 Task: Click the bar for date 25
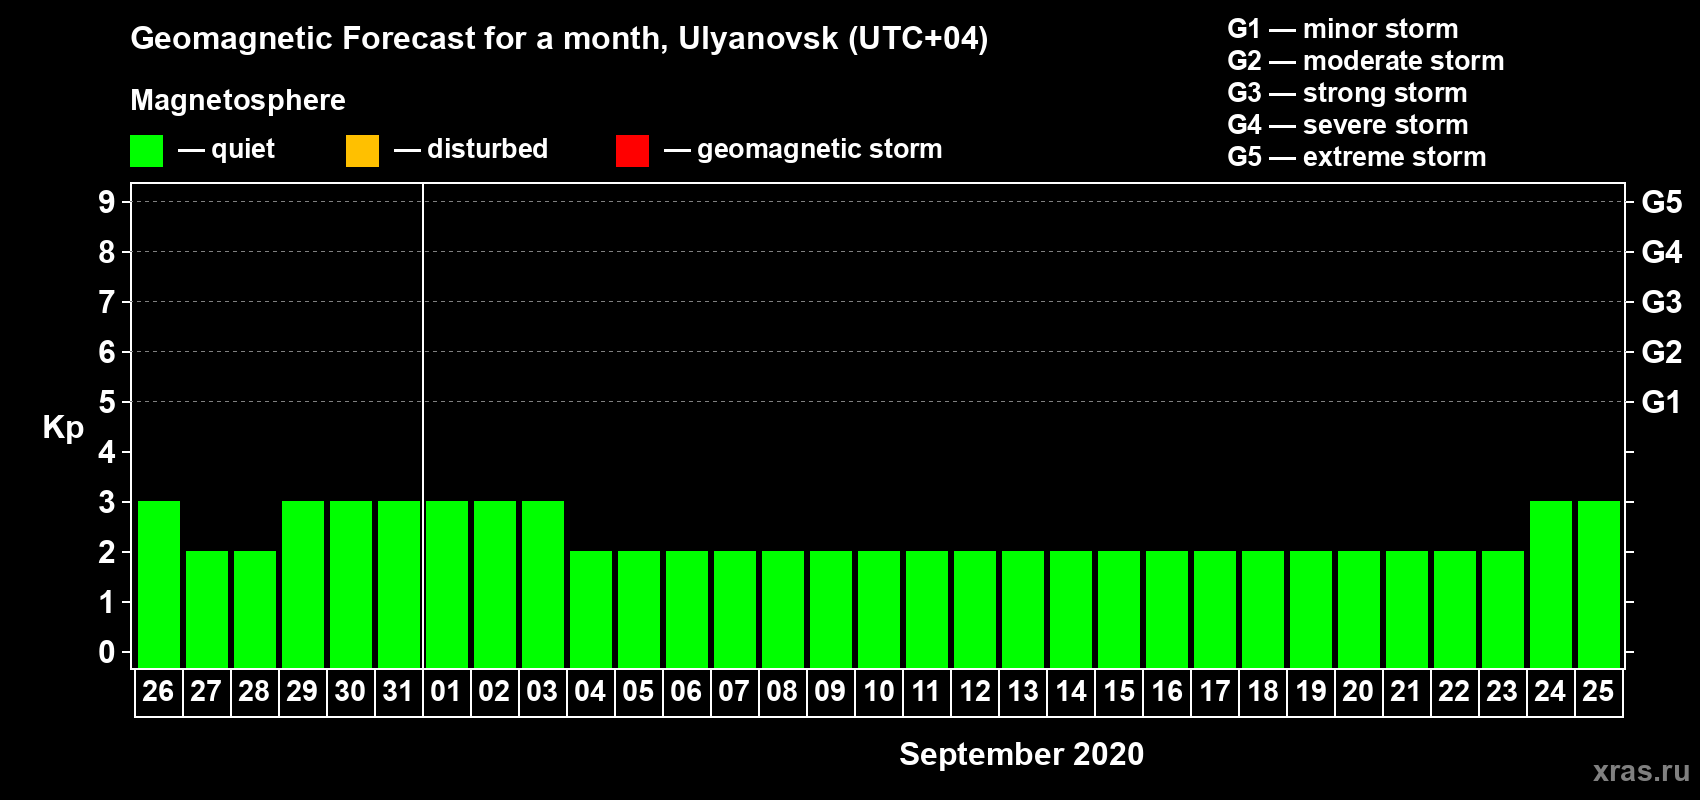(1599, 584)
